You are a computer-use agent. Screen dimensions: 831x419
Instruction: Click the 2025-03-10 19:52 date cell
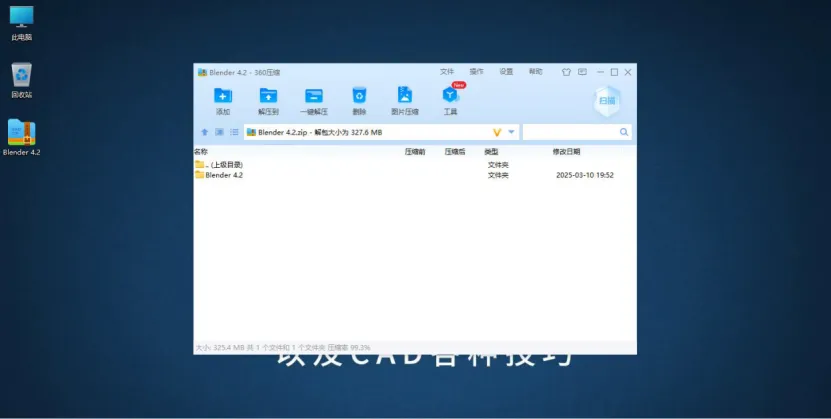585,175
